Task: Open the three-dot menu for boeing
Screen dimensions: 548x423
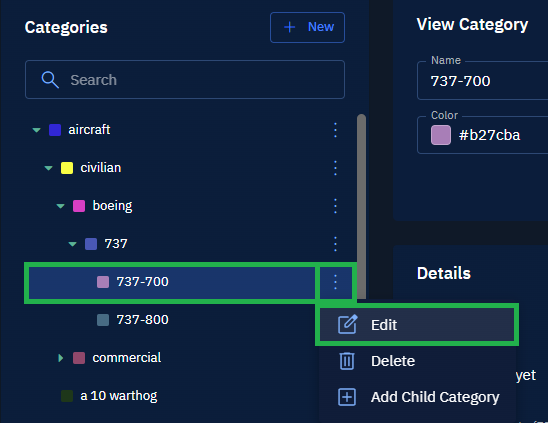Action: pyautogui.click(x=335, y=206)
